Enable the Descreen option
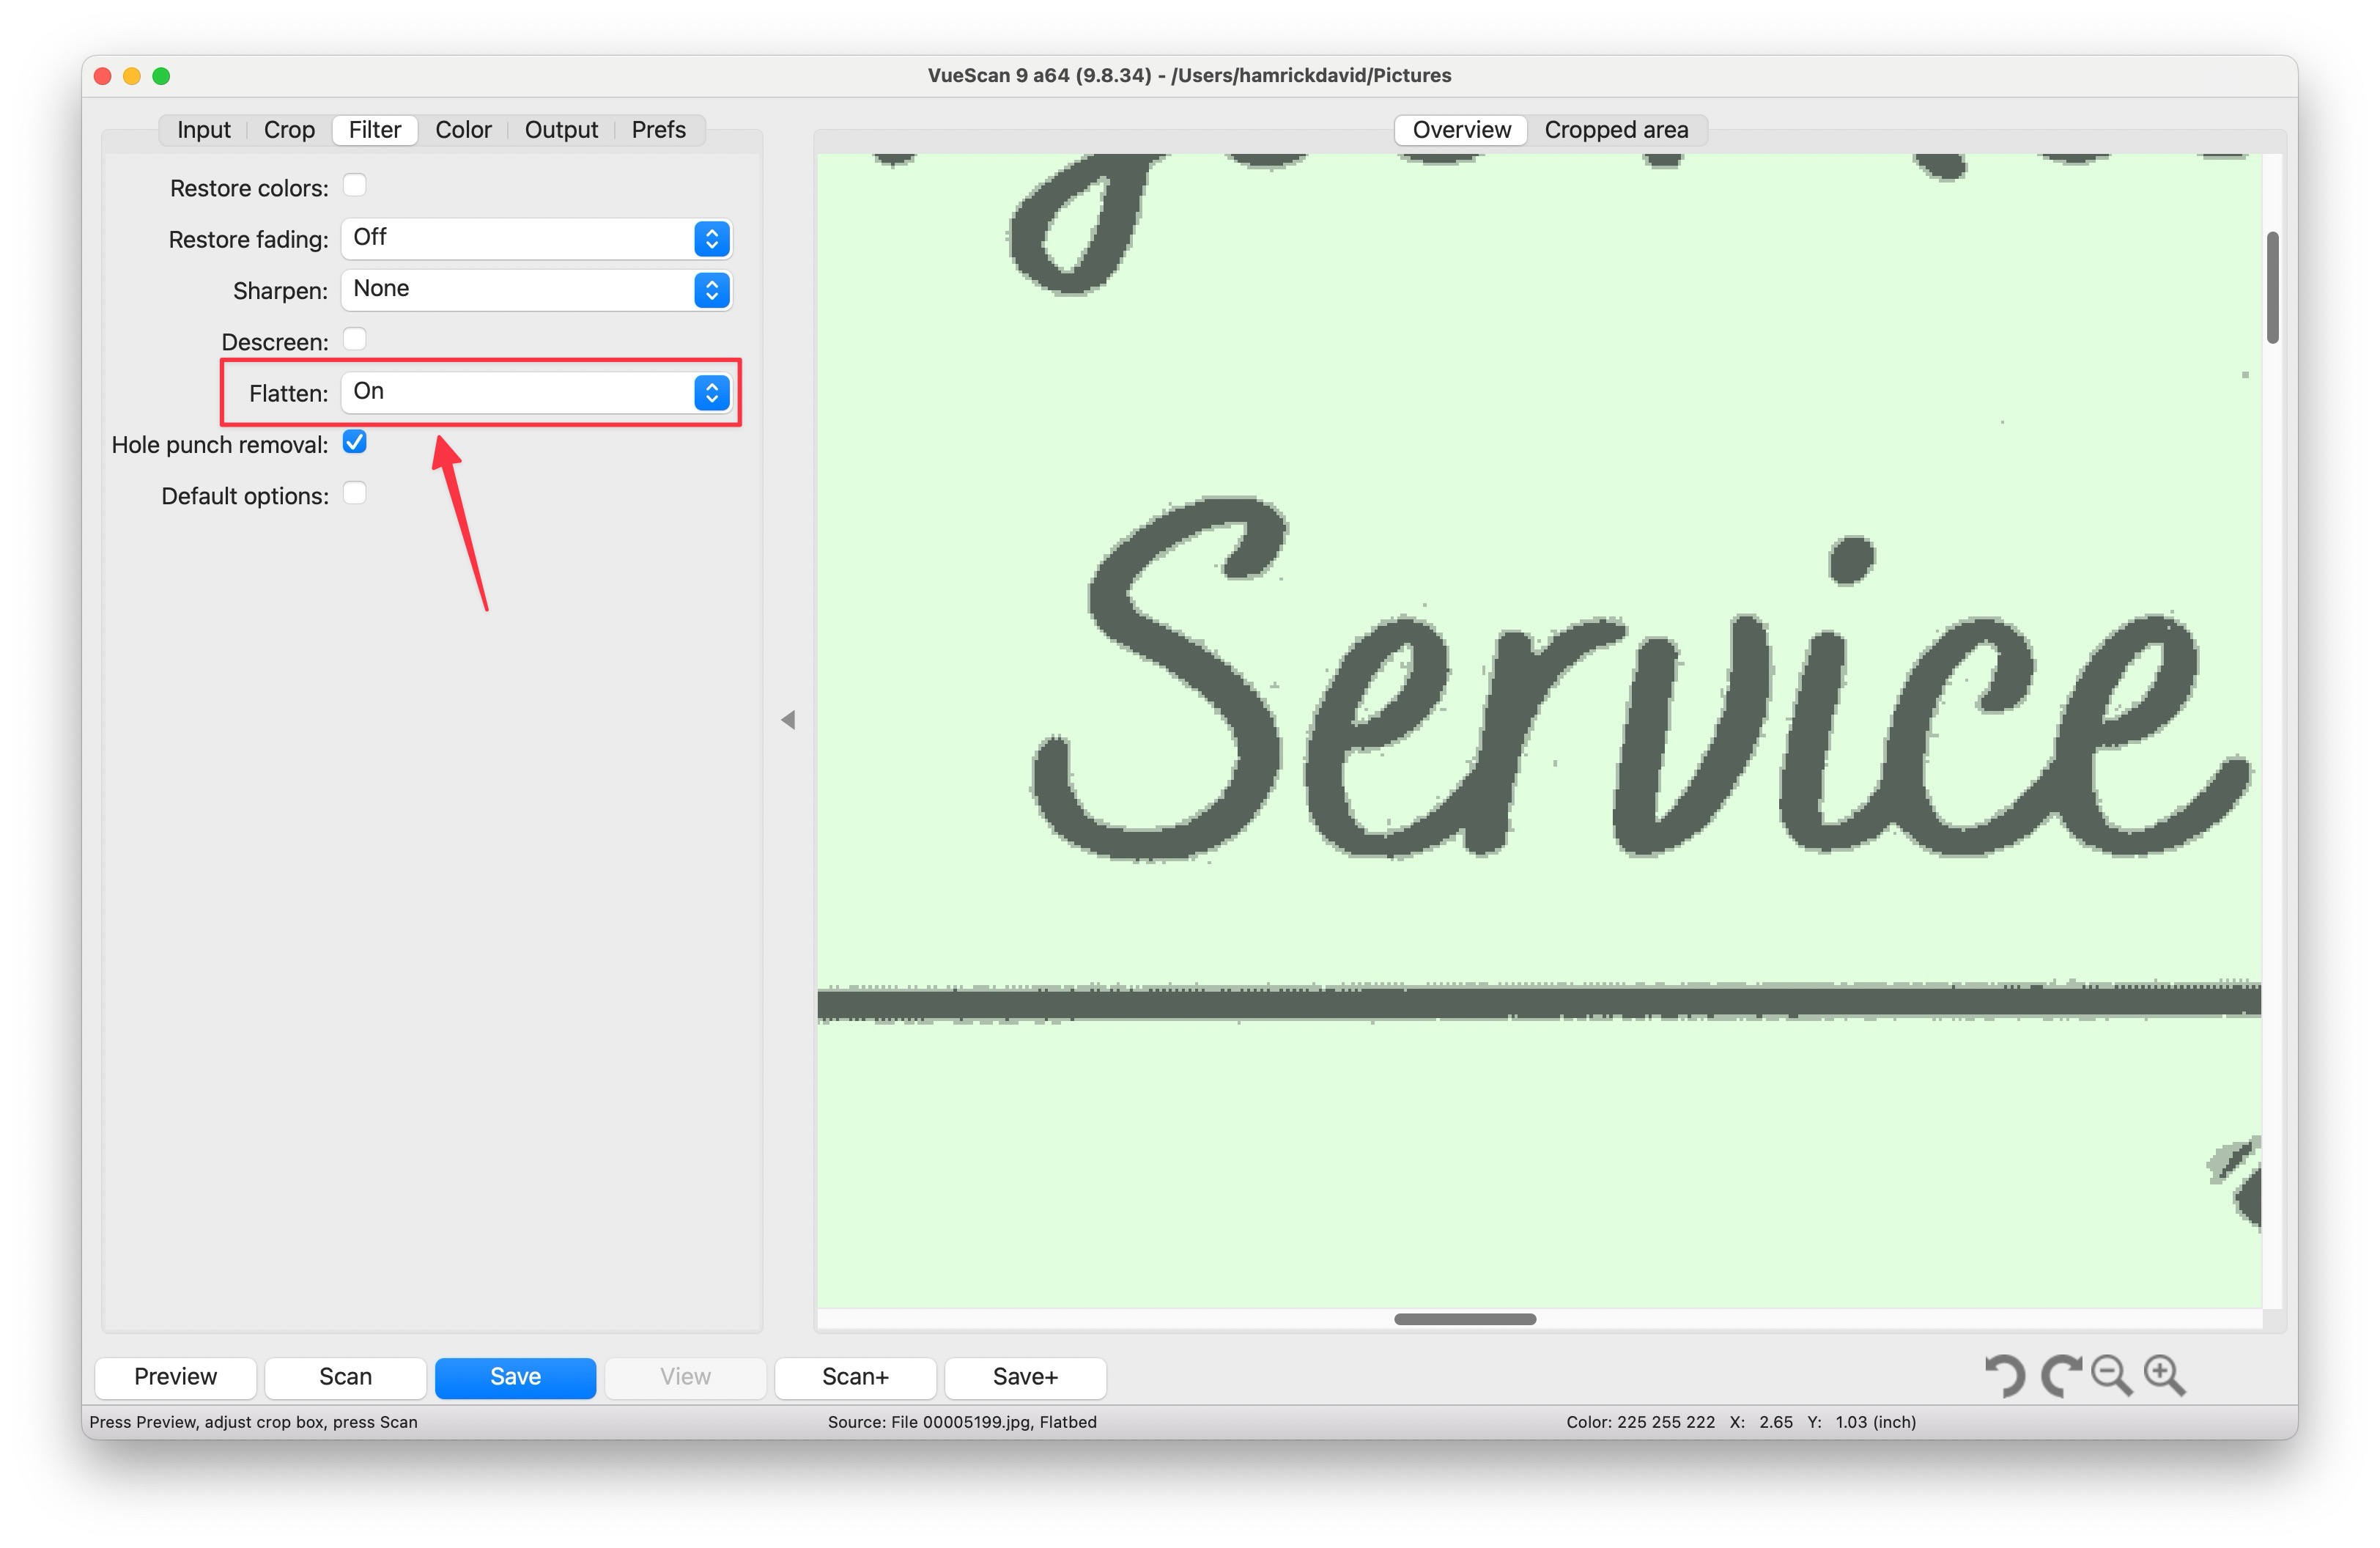2380x1548 pixels. coord(355,340)
